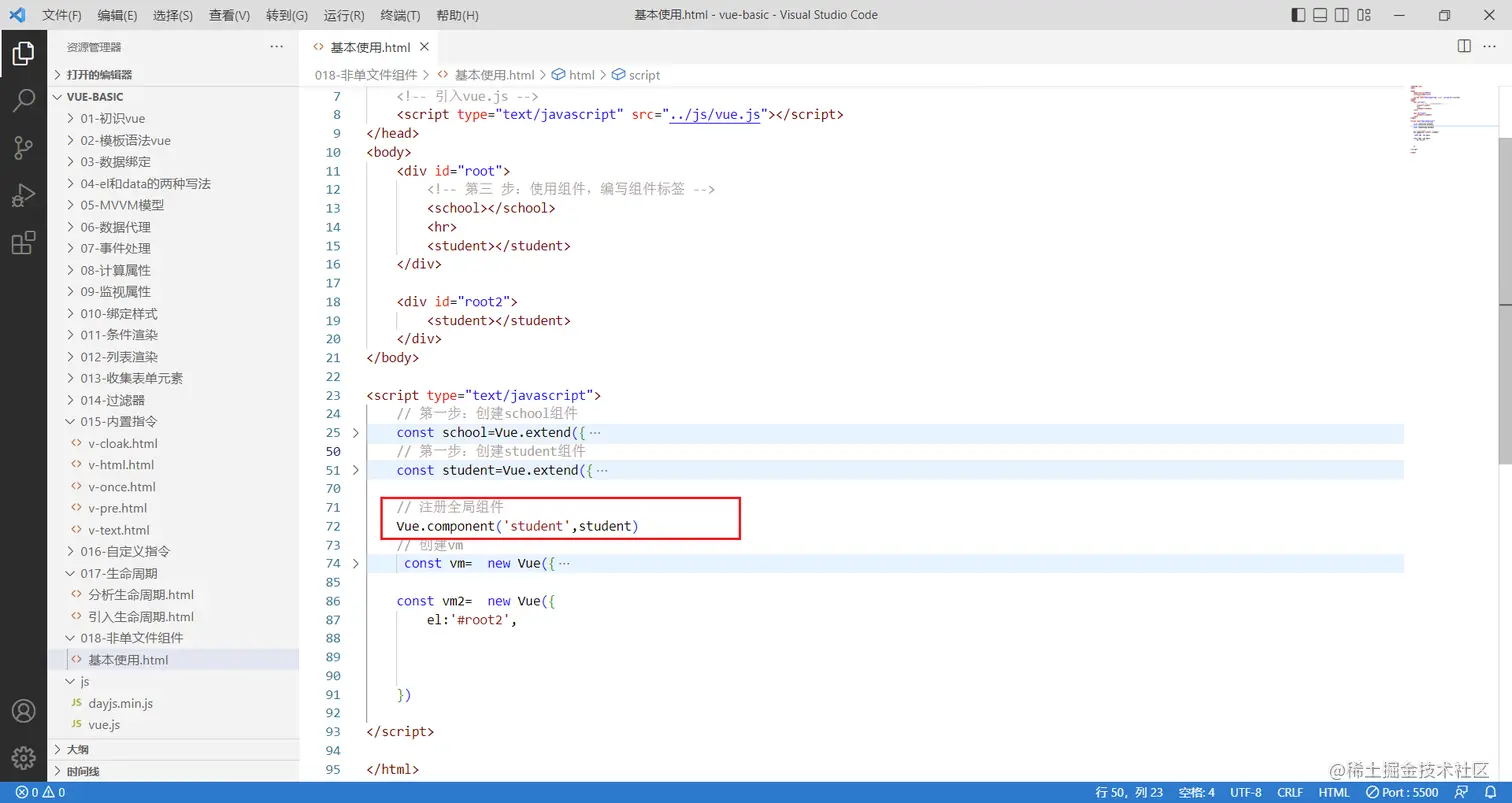Expand the 大纲 outline section
The image size is (1512, 803).
[x=174, y=749]
